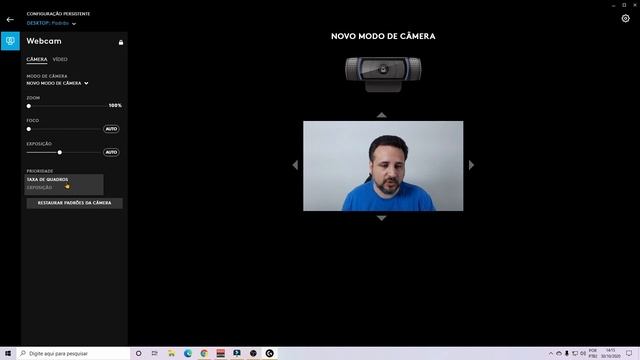Open Logitech G HUB on taskbar

click(269, 353)
